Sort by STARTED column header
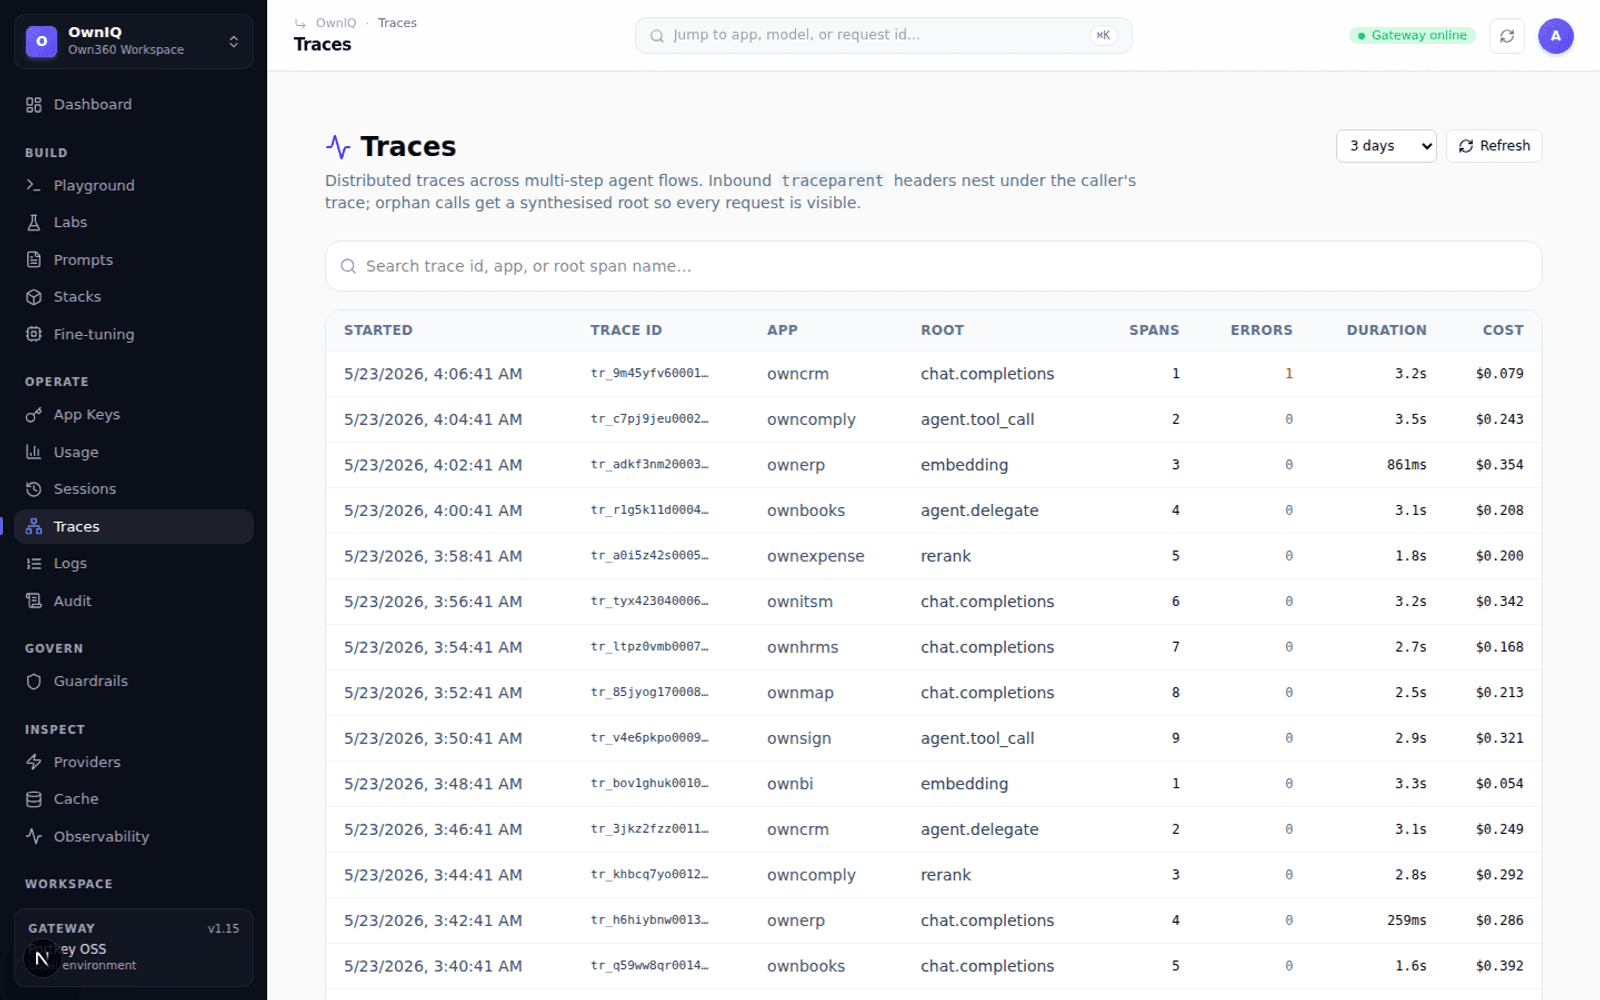 pos(378,330)
